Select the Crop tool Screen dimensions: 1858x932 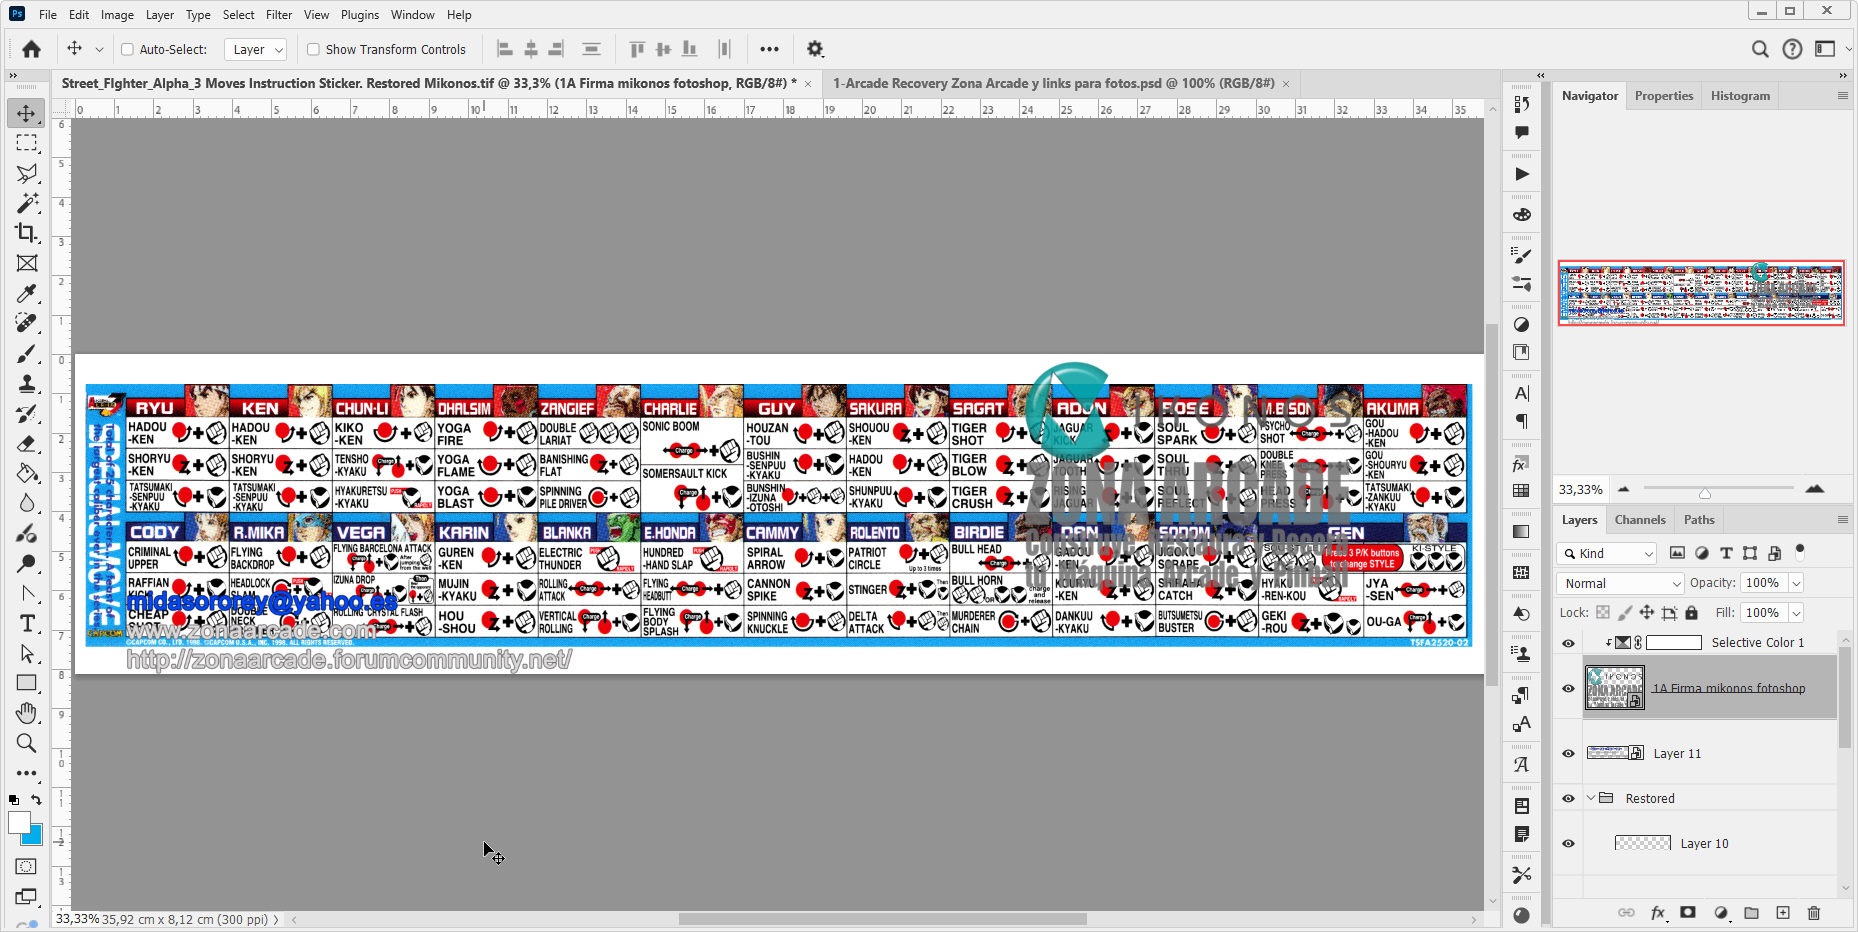point(27,233)
